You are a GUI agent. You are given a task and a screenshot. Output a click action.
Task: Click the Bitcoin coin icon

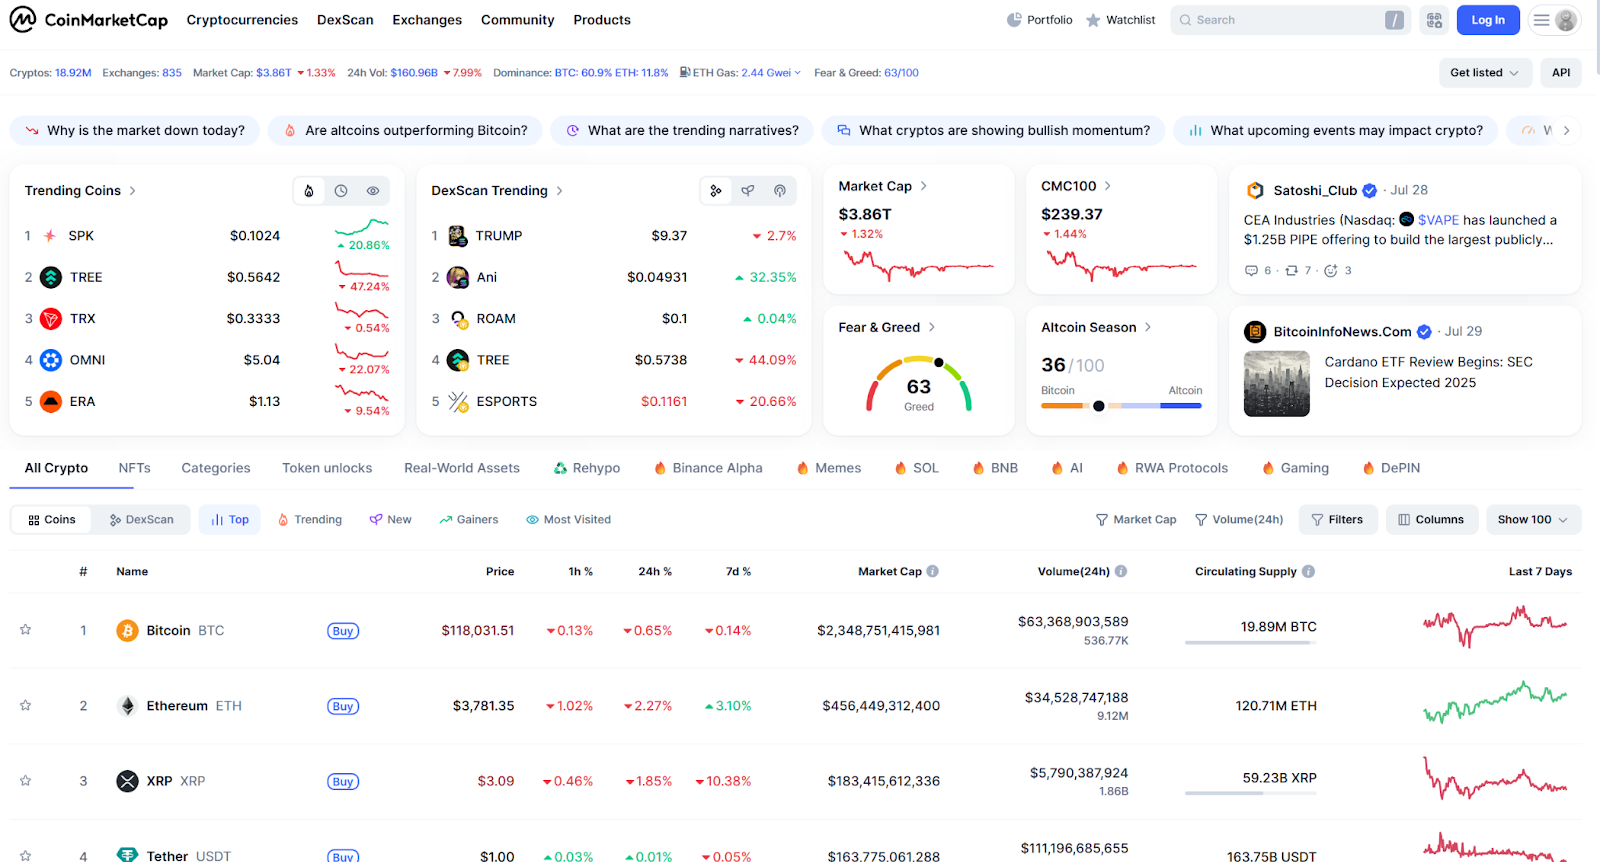coord(127,631)
